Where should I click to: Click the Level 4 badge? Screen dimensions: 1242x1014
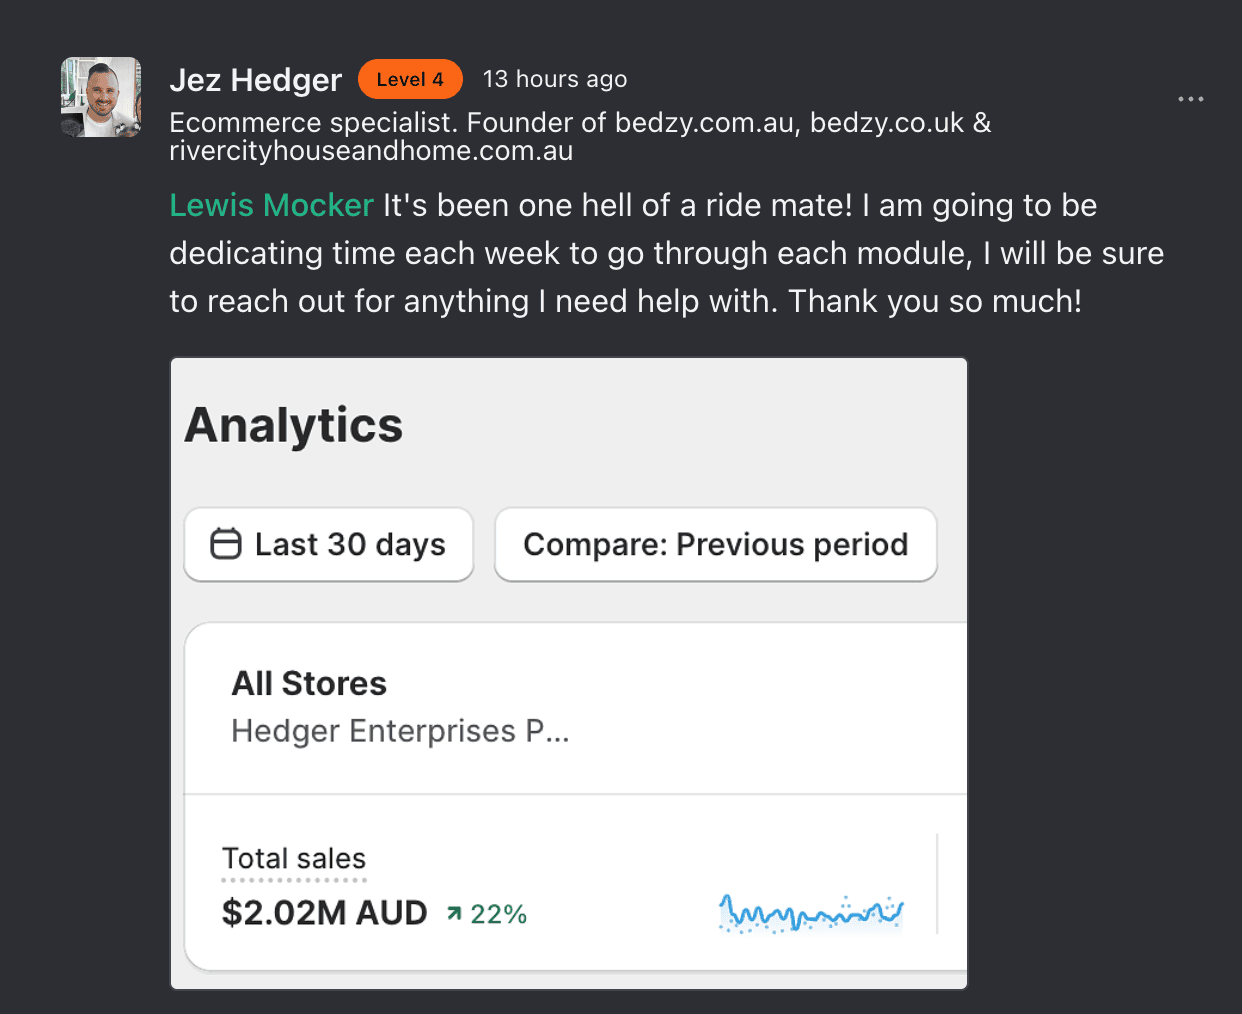(x=410, y=79)
